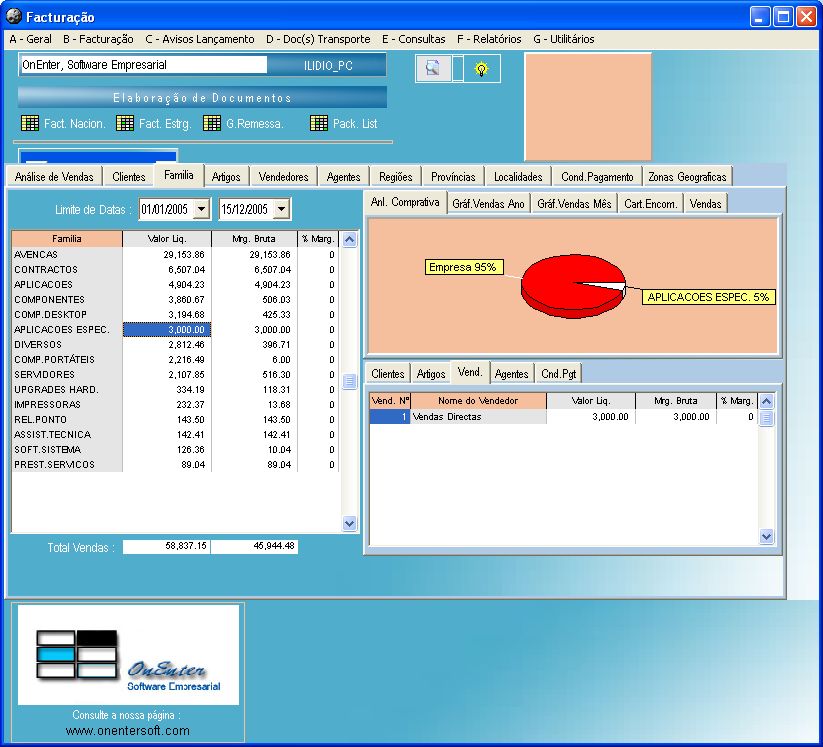Click the Facturação title bar app icon
The image size is (823, 747).
click(x=14, y=17)
